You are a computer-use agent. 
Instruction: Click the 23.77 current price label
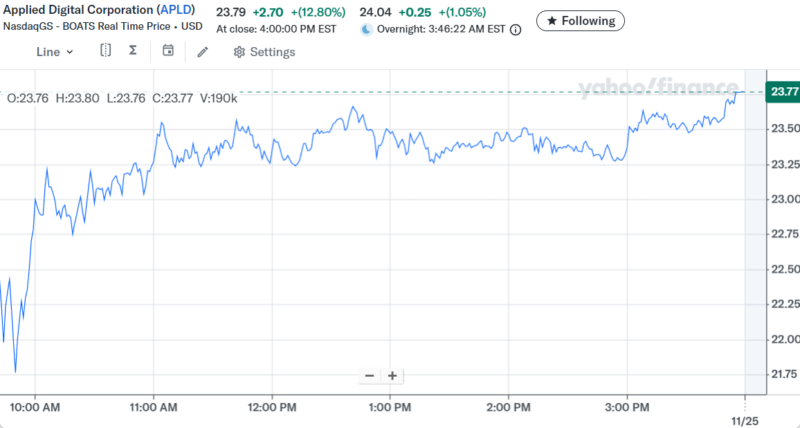[782, 92]
